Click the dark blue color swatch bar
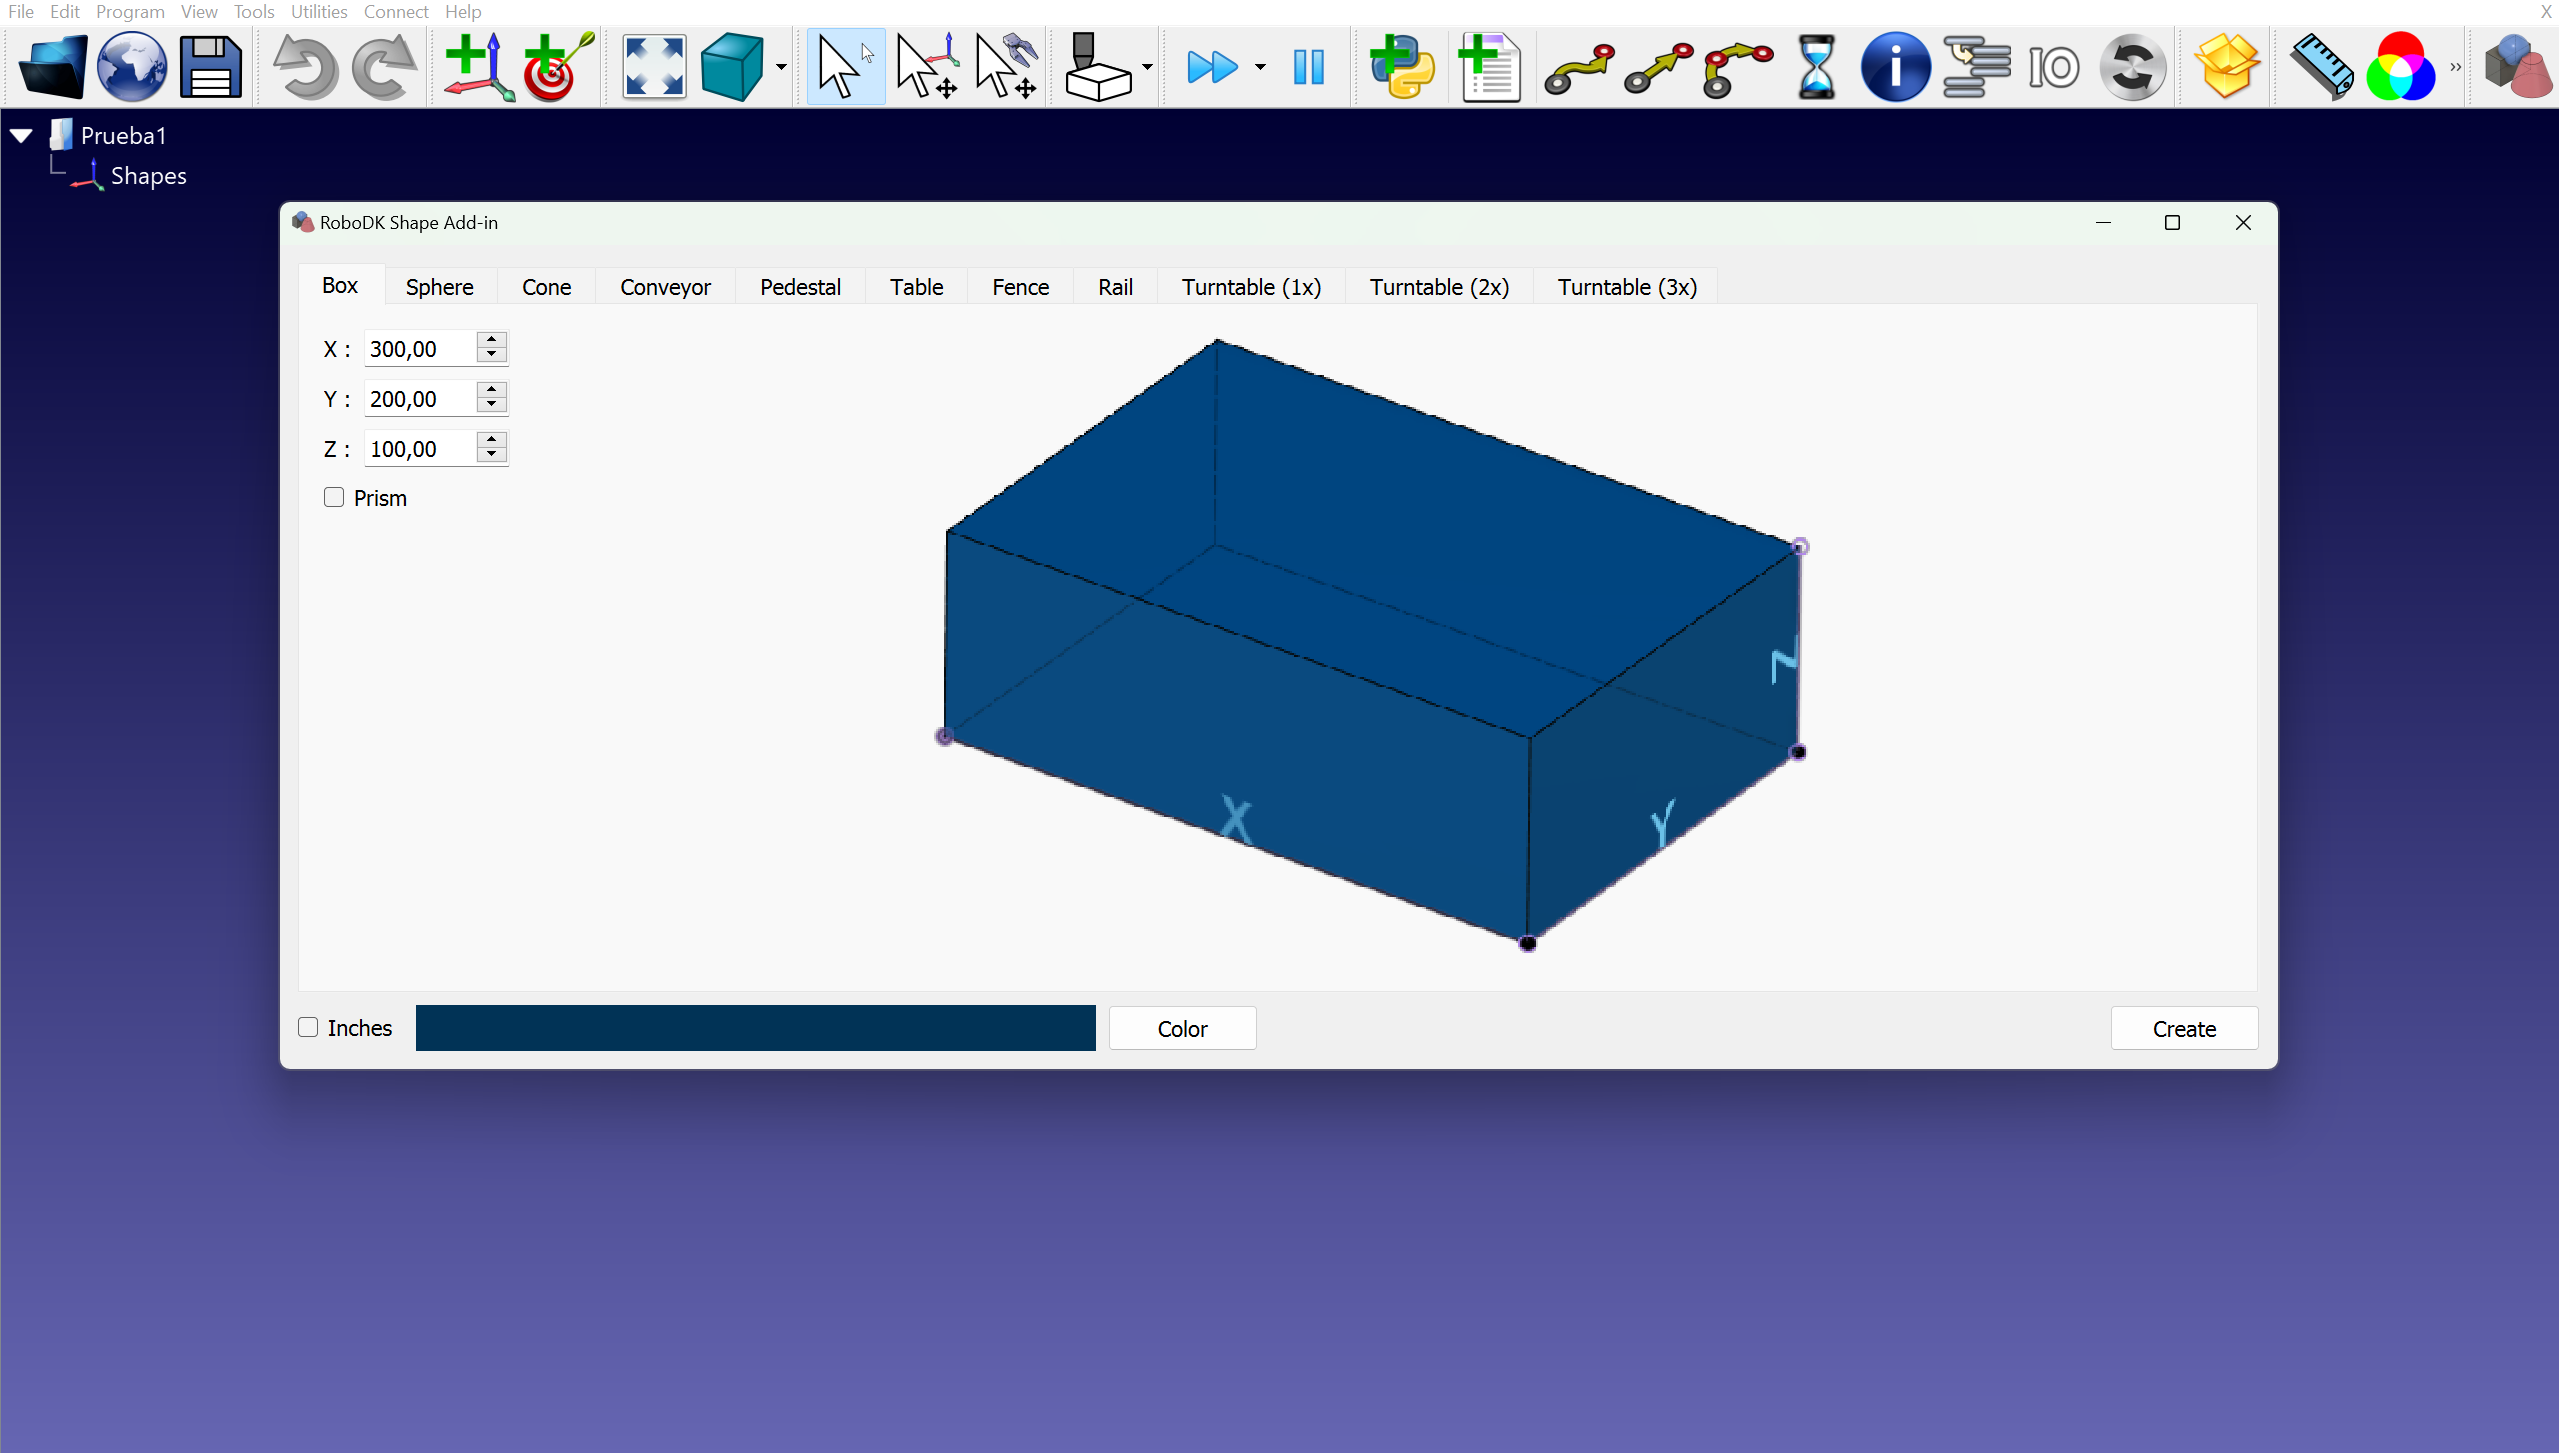The width and height of the screenshot is (2559, 1453). [x=755, y=1028]
